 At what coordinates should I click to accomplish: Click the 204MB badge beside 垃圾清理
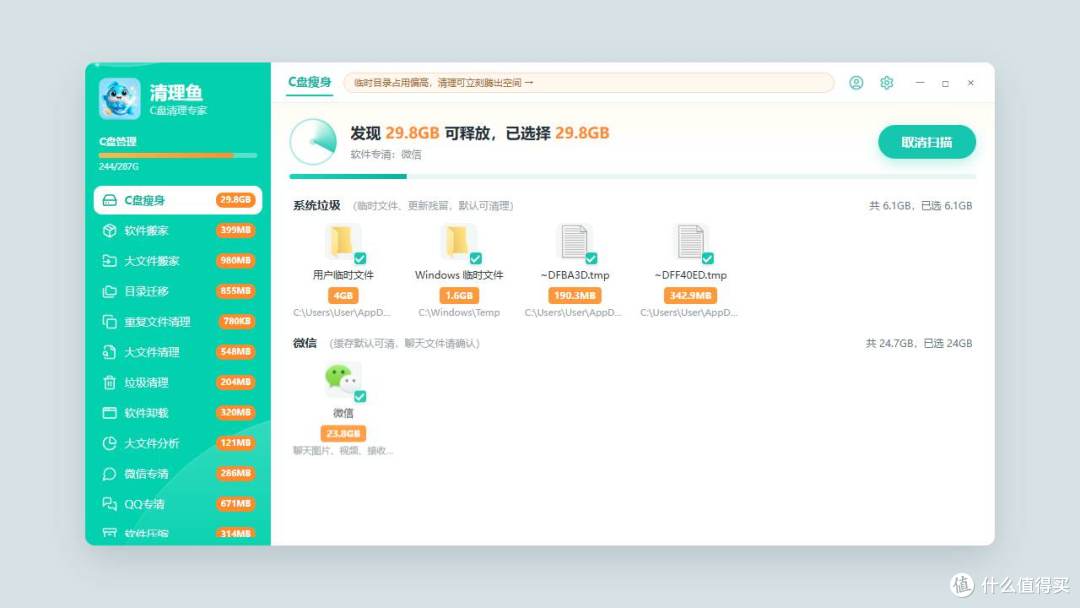pos(236,381)
